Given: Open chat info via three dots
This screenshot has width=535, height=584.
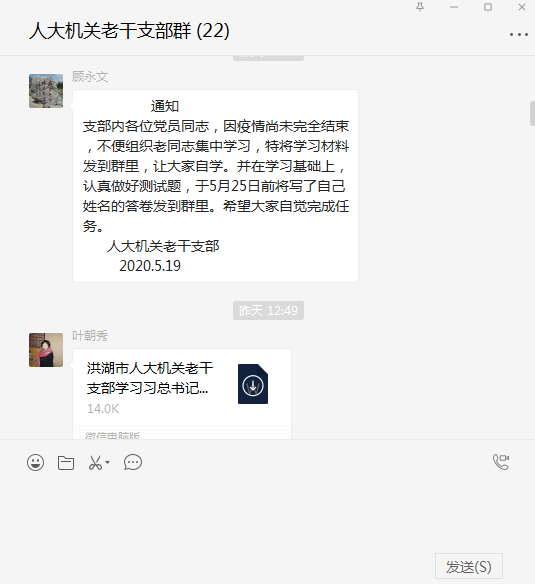Looking at the screenshot, I should click(519, 35).
